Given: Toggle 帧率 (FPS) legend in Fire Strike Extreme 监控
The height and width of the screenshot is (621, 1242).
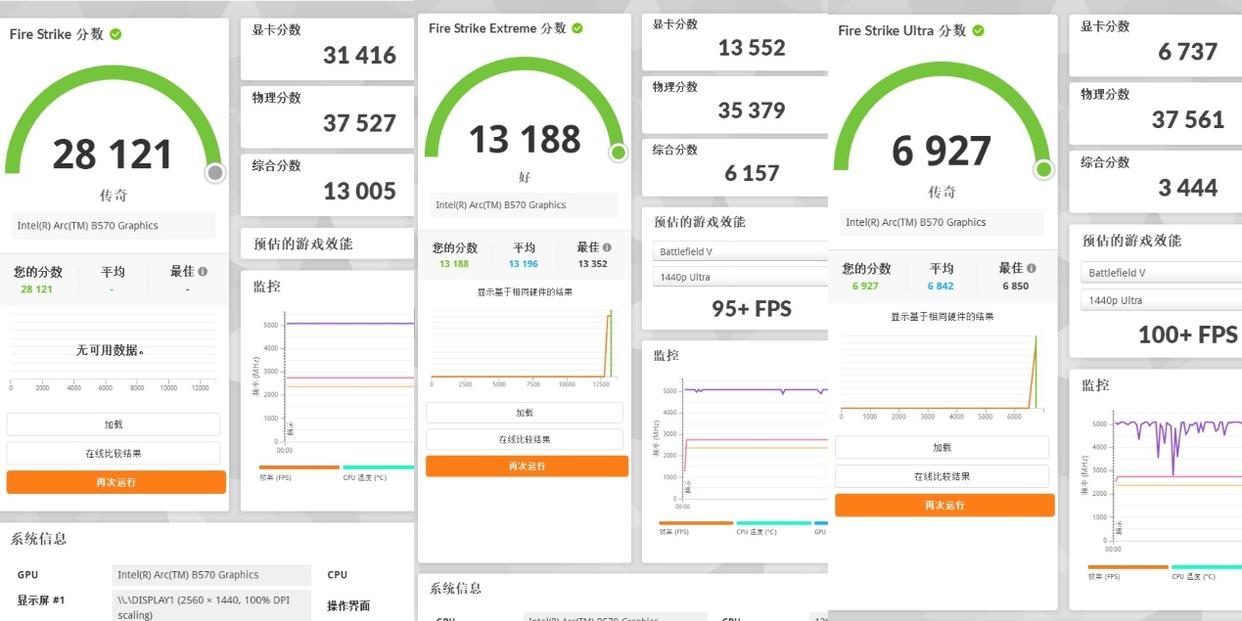Looking at the screenshot, I should point(695,527).
